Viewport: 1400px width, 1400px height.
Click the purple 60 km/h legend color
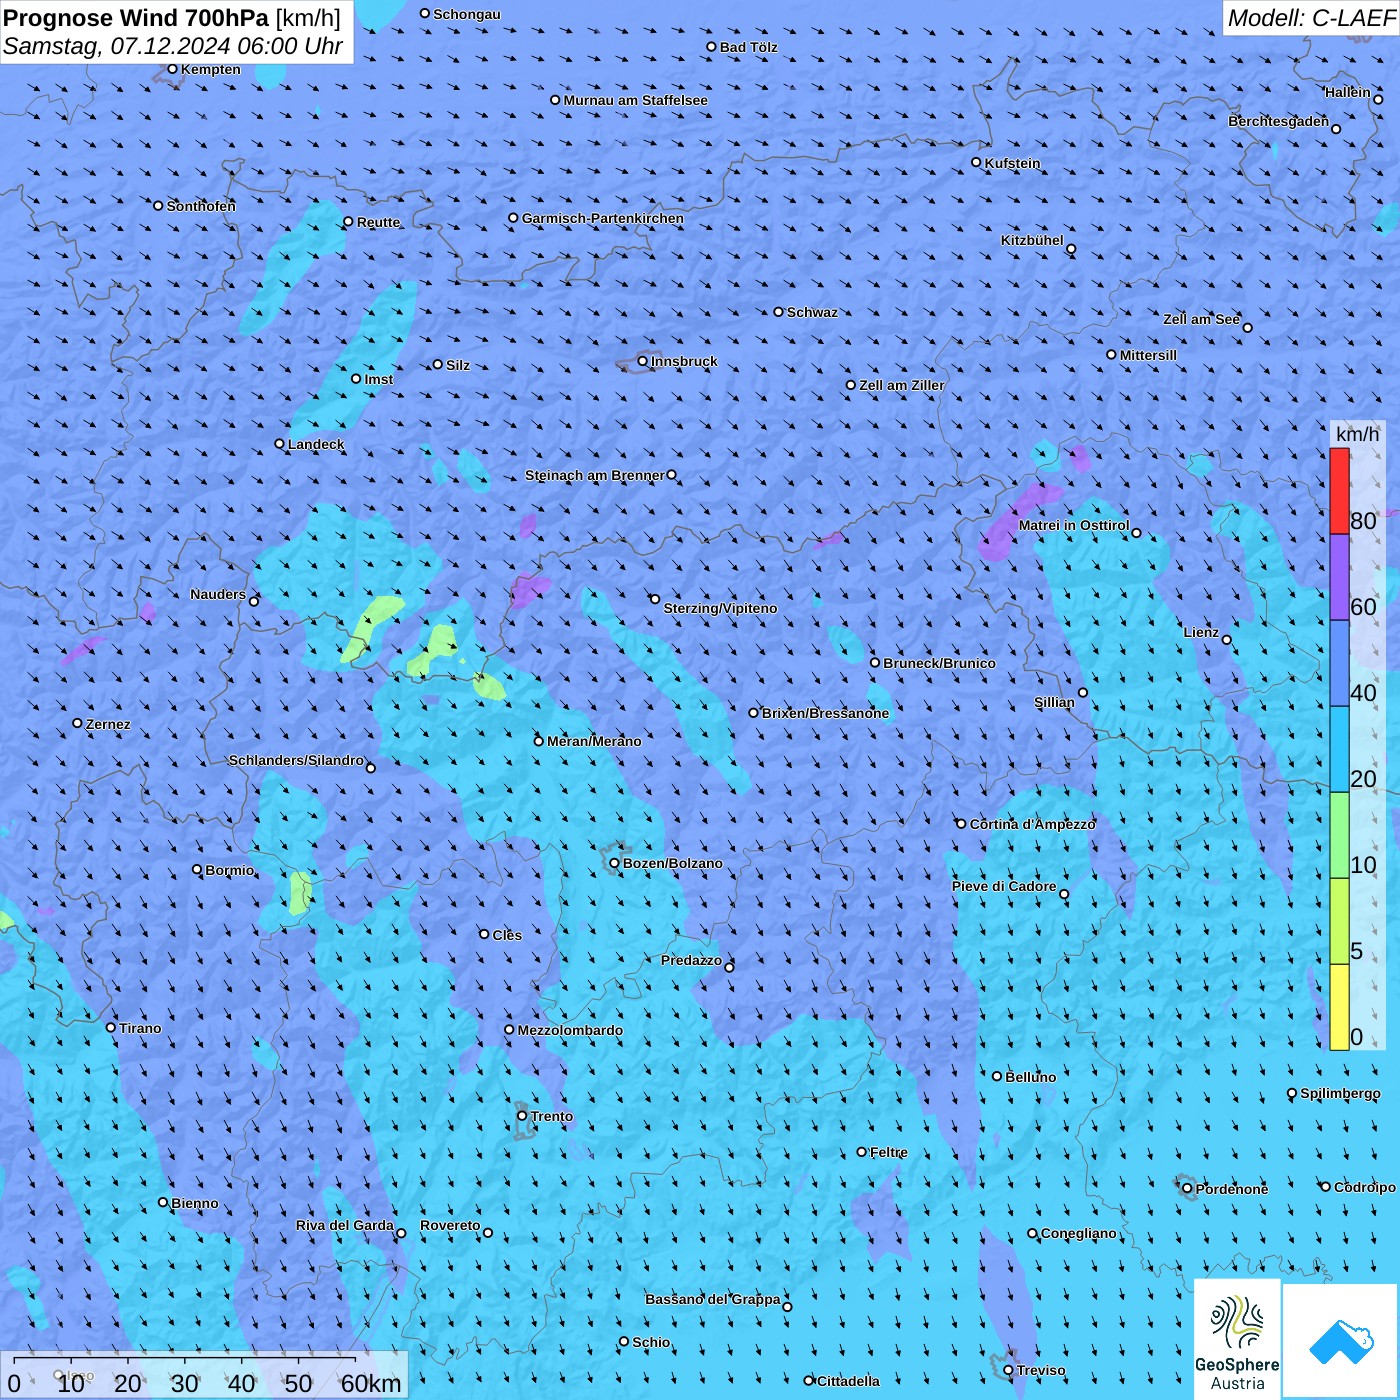coord(1339,578)
